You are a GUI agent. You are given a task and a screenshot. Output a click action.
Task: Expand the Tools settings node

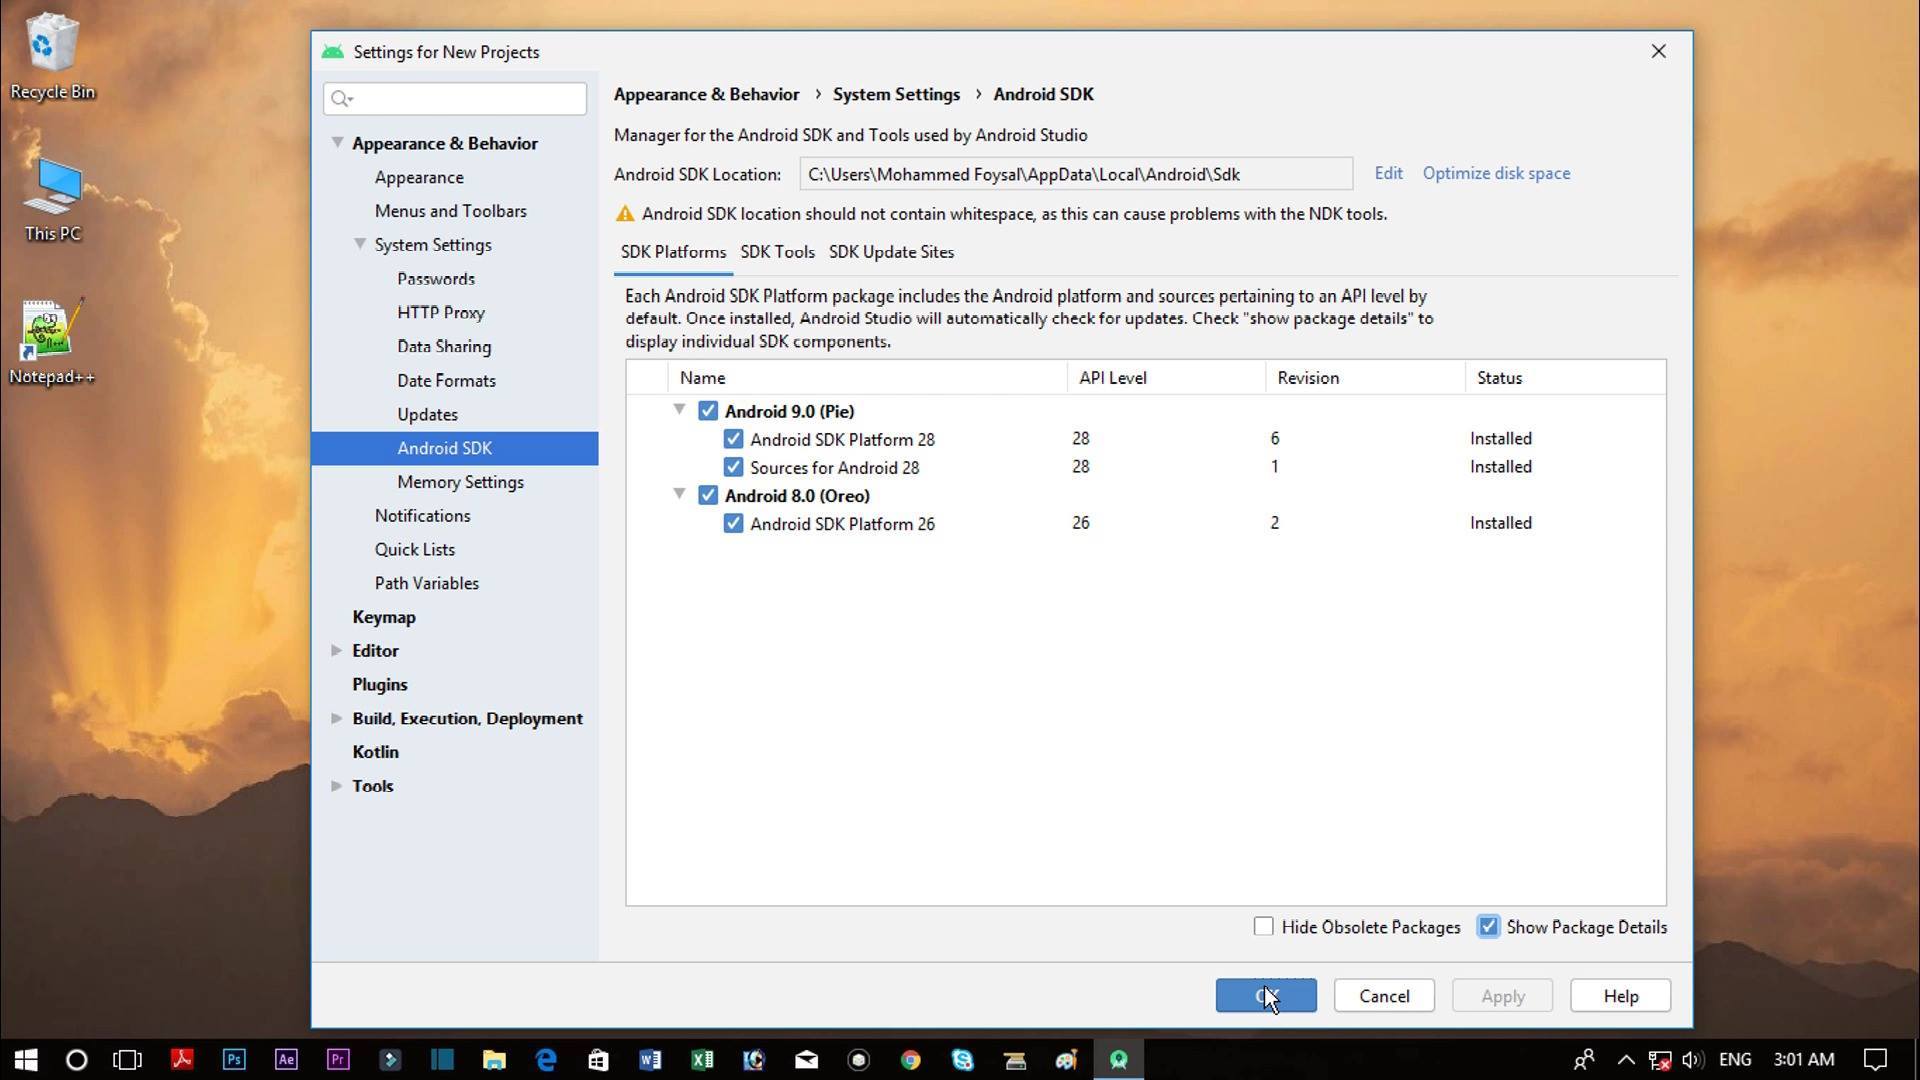point(337,786)
